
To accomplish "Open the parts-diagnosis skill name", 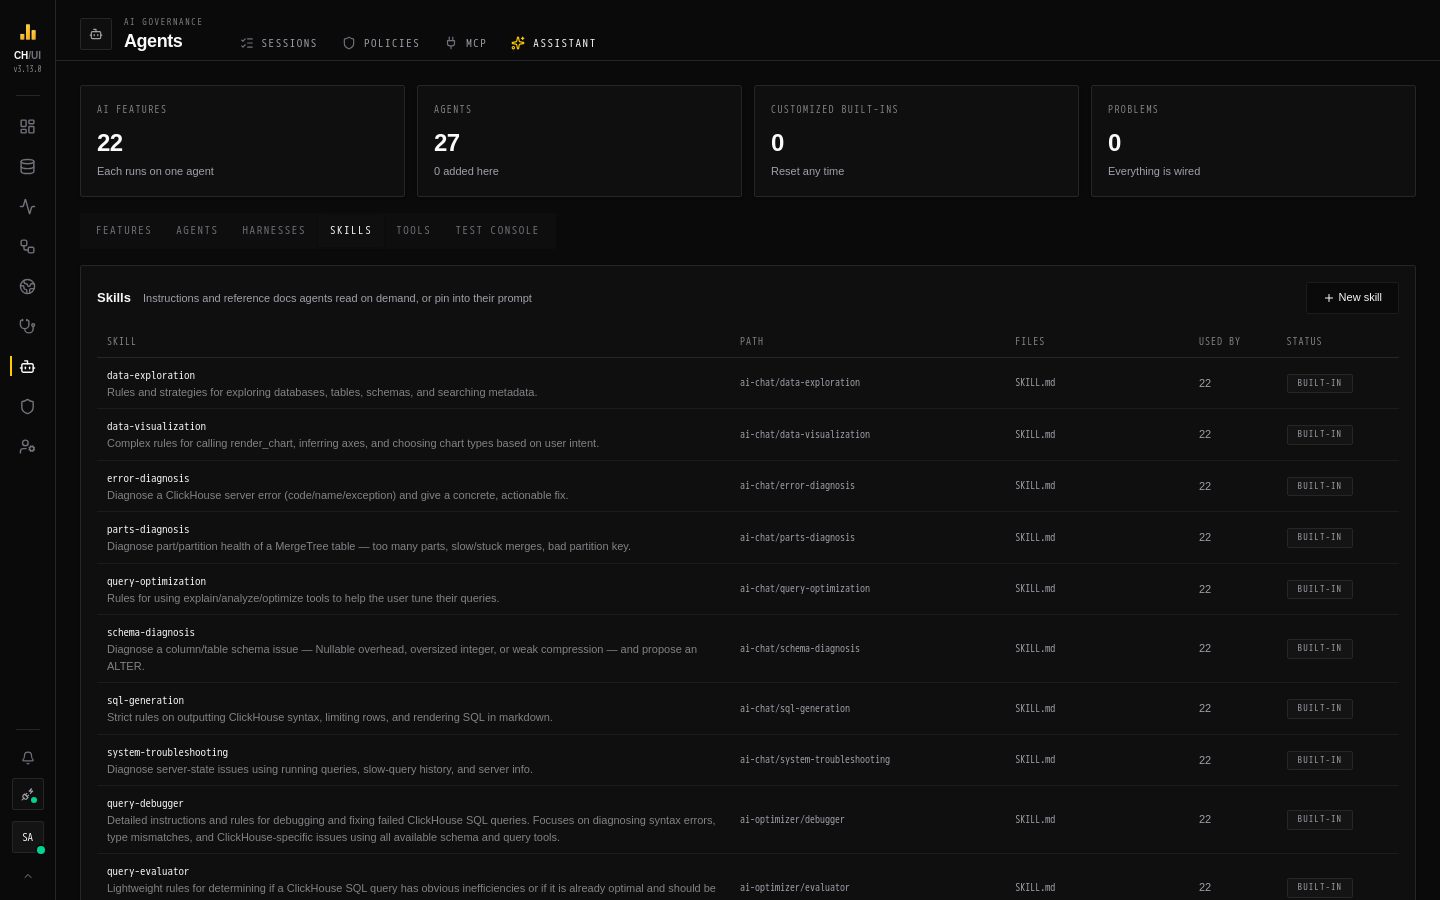I will point(148,530).
